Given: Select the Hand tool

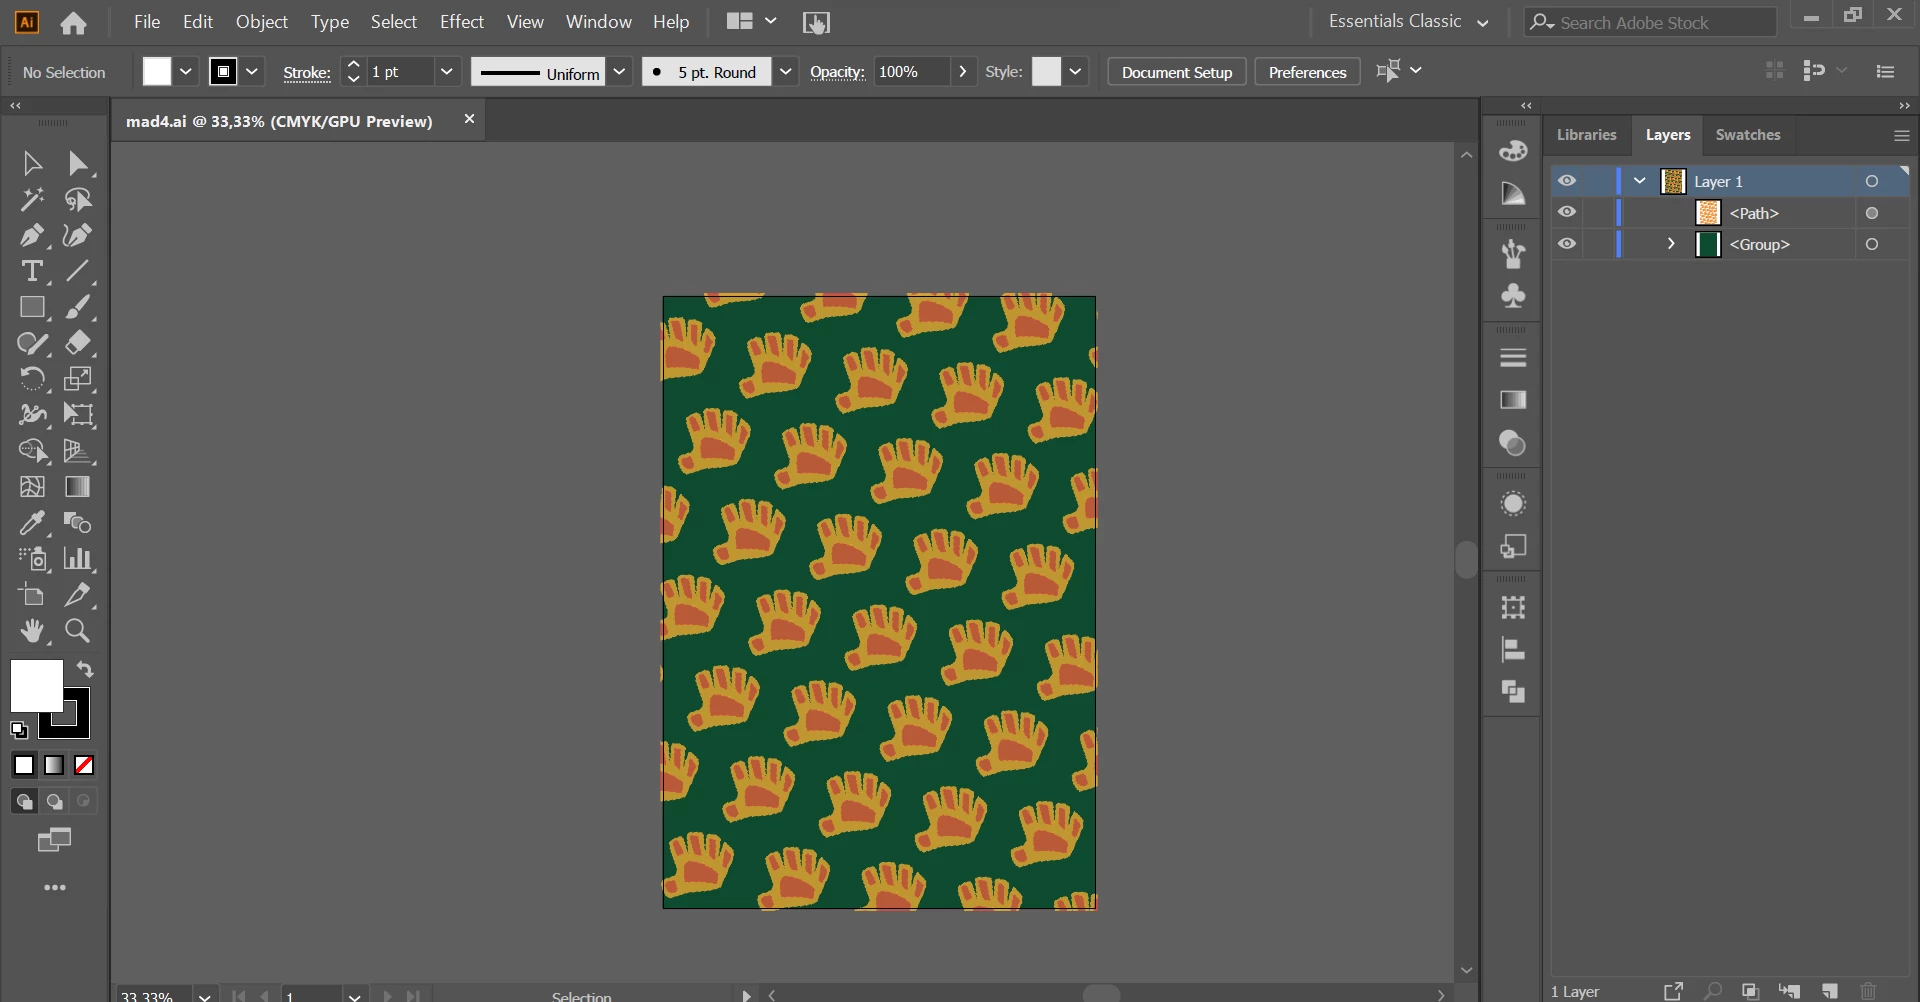Looking at the screenshot, I should pyautogui.click(x=32, y=631).
